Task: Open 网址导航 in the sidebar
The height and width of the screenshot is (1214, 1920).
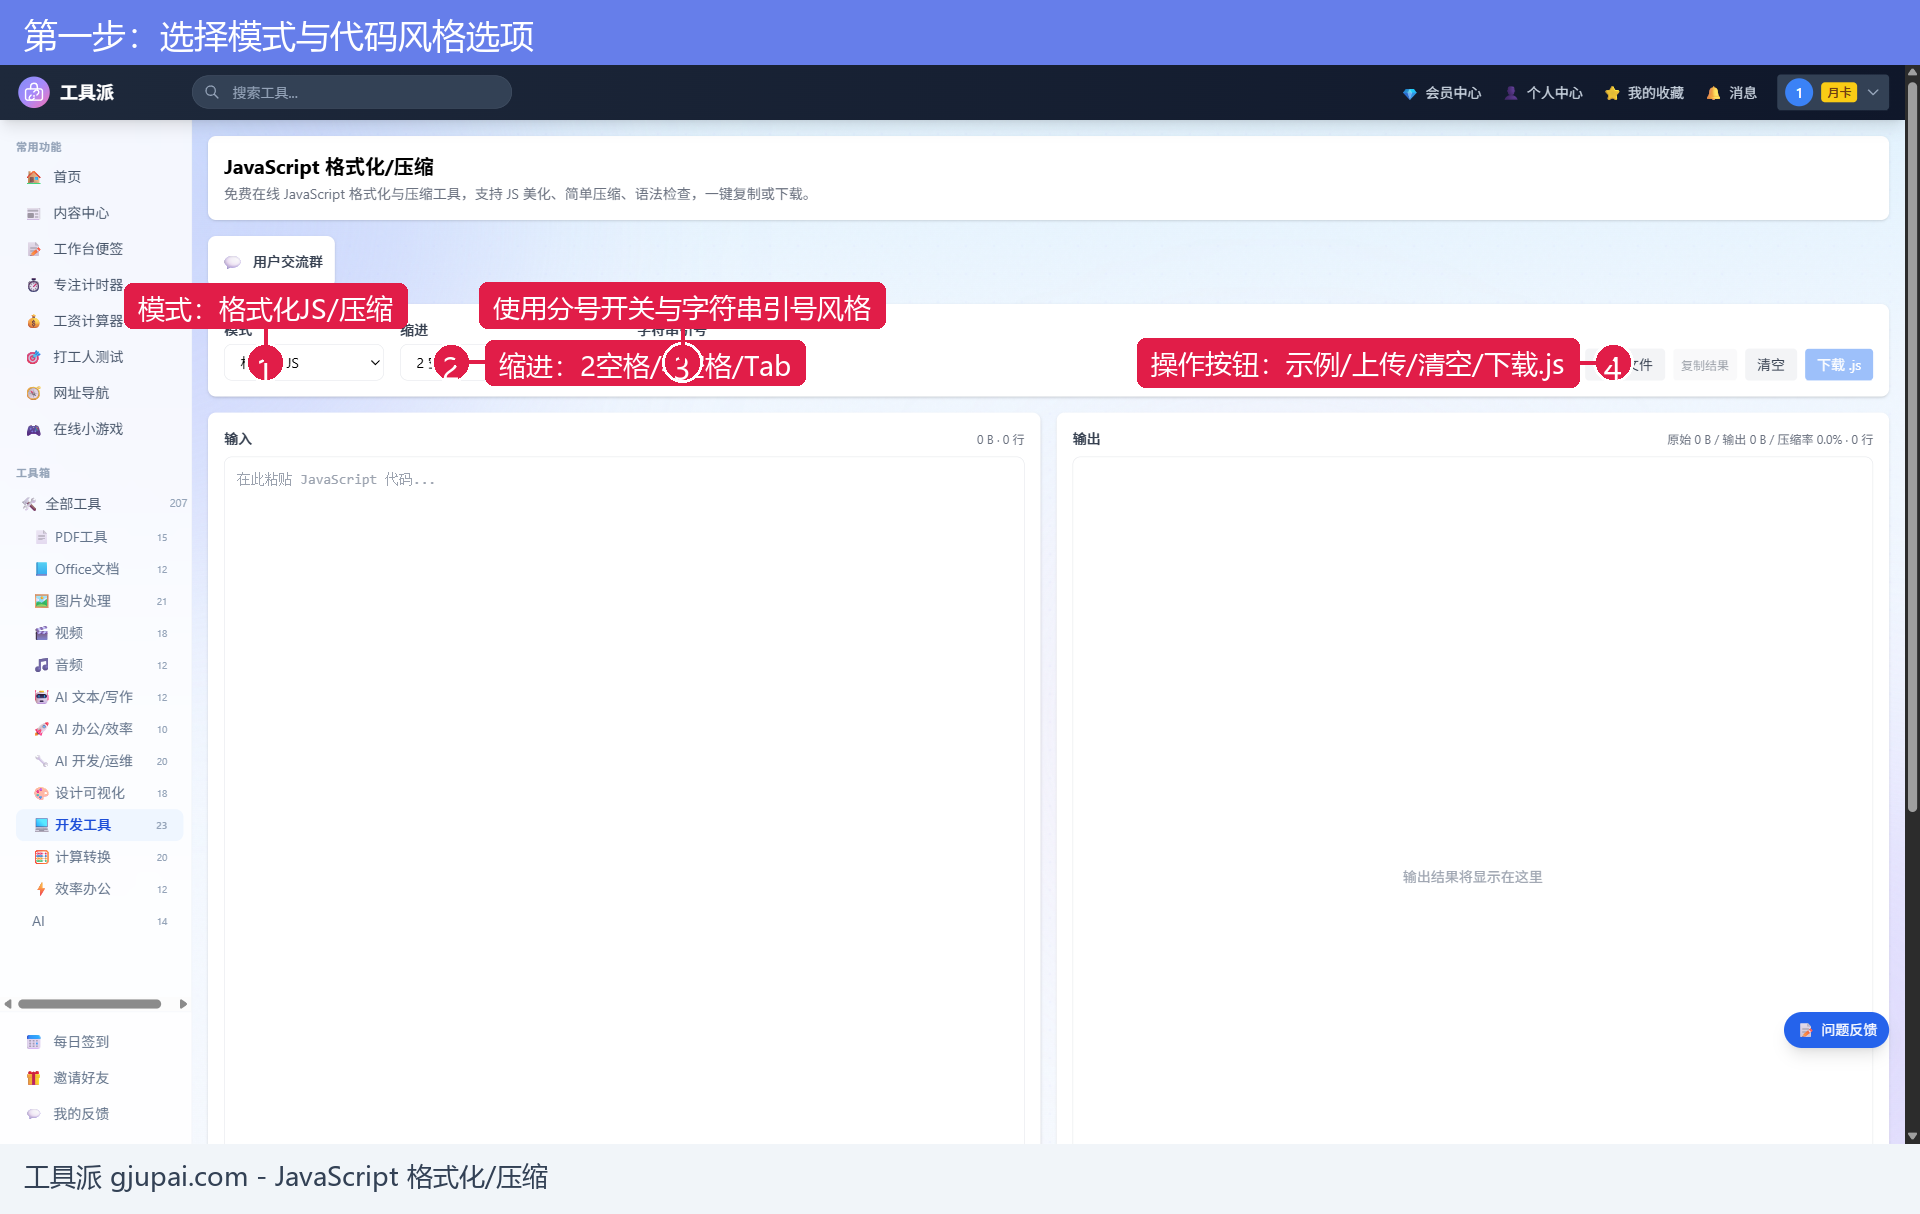Action: click(x=81, y=393)
